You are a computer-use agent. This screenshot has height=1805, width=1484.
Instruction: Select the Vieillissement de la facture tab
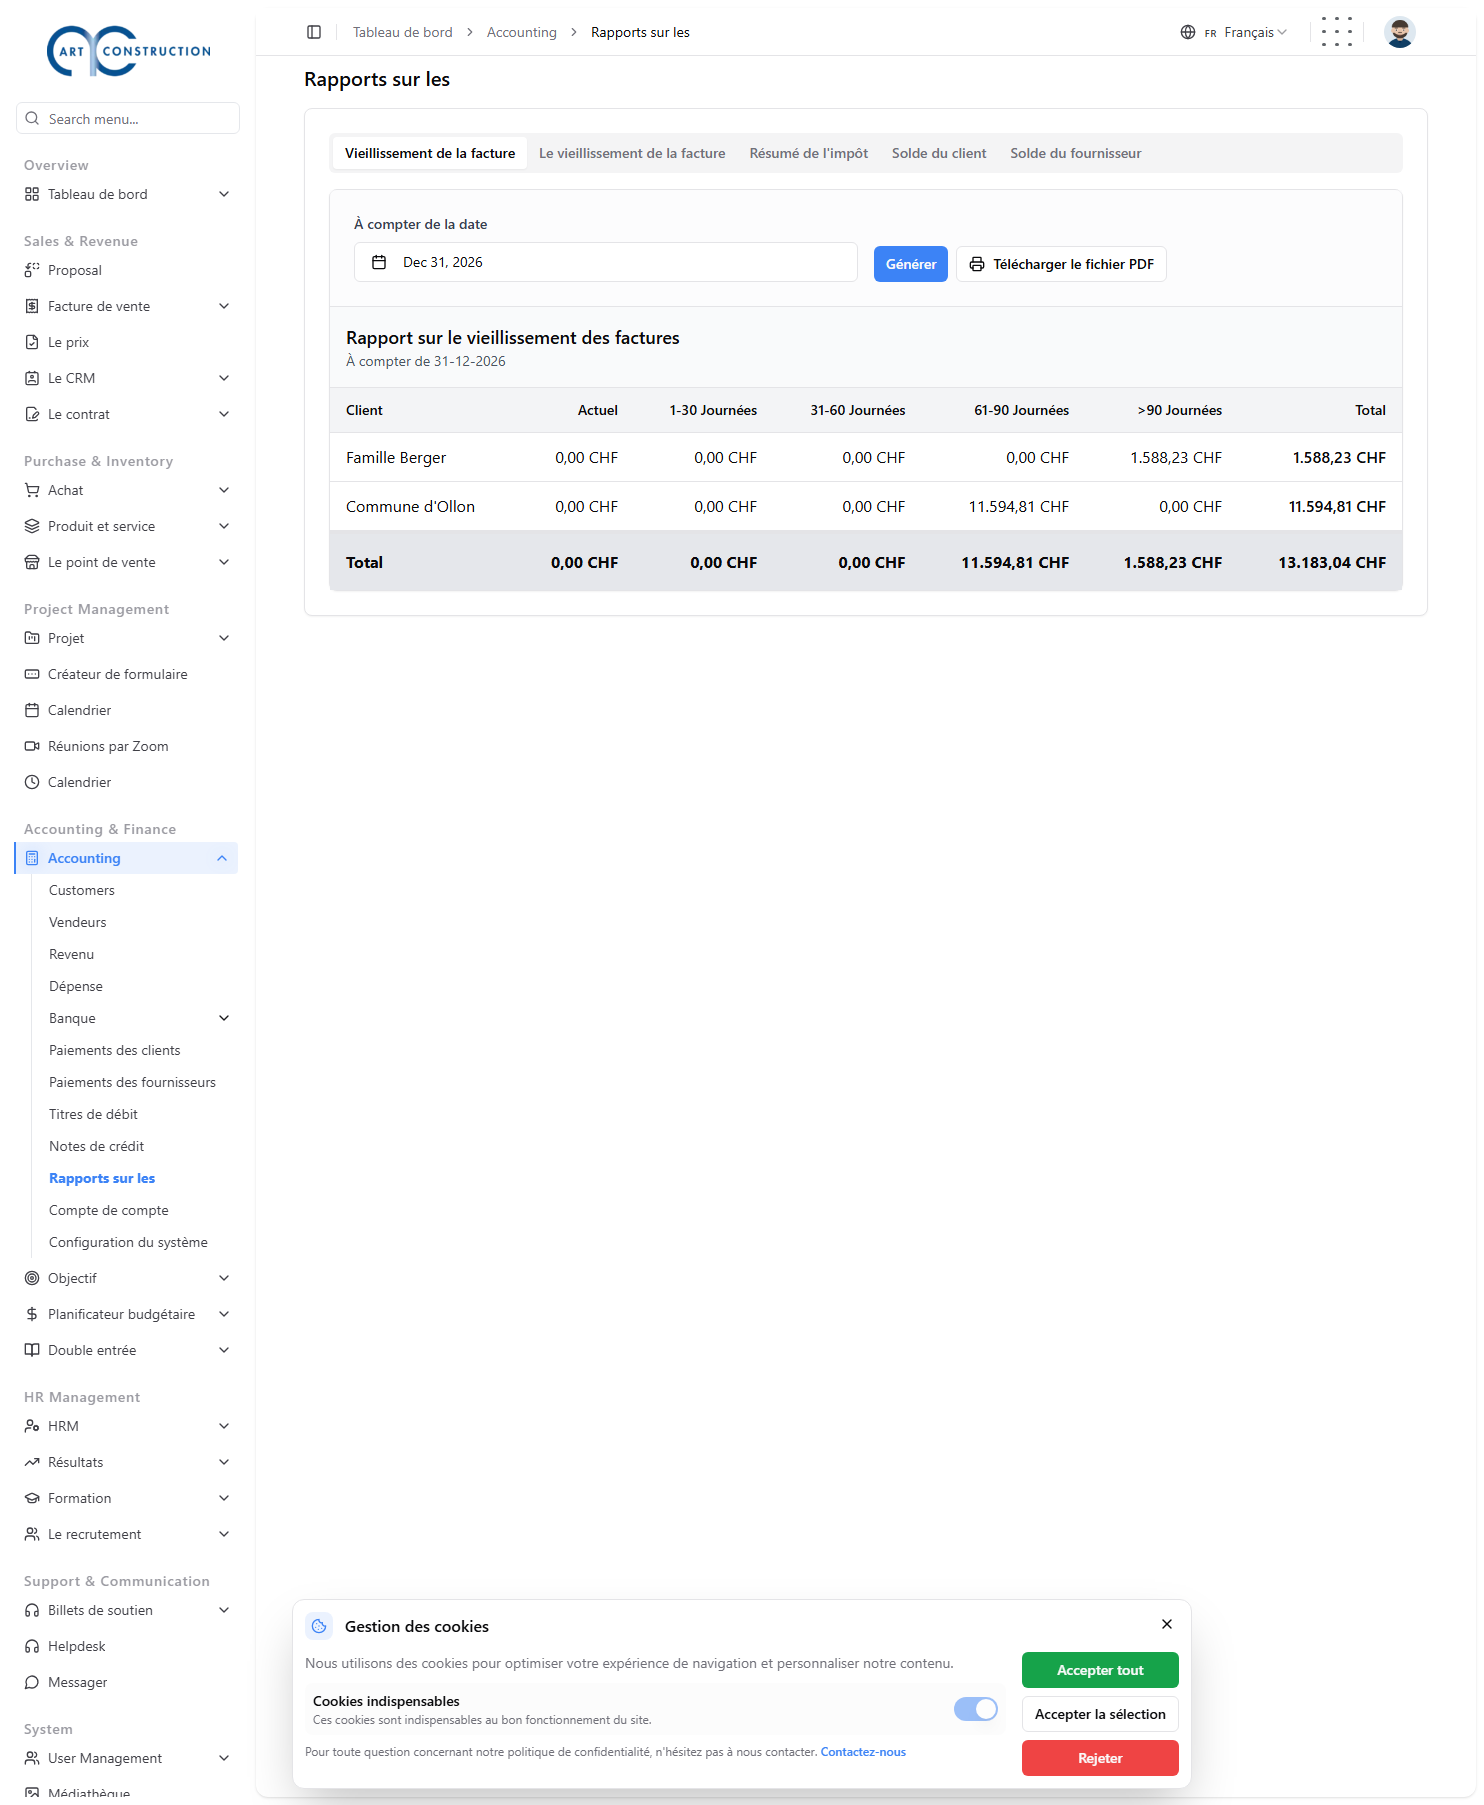pos(430,153)
